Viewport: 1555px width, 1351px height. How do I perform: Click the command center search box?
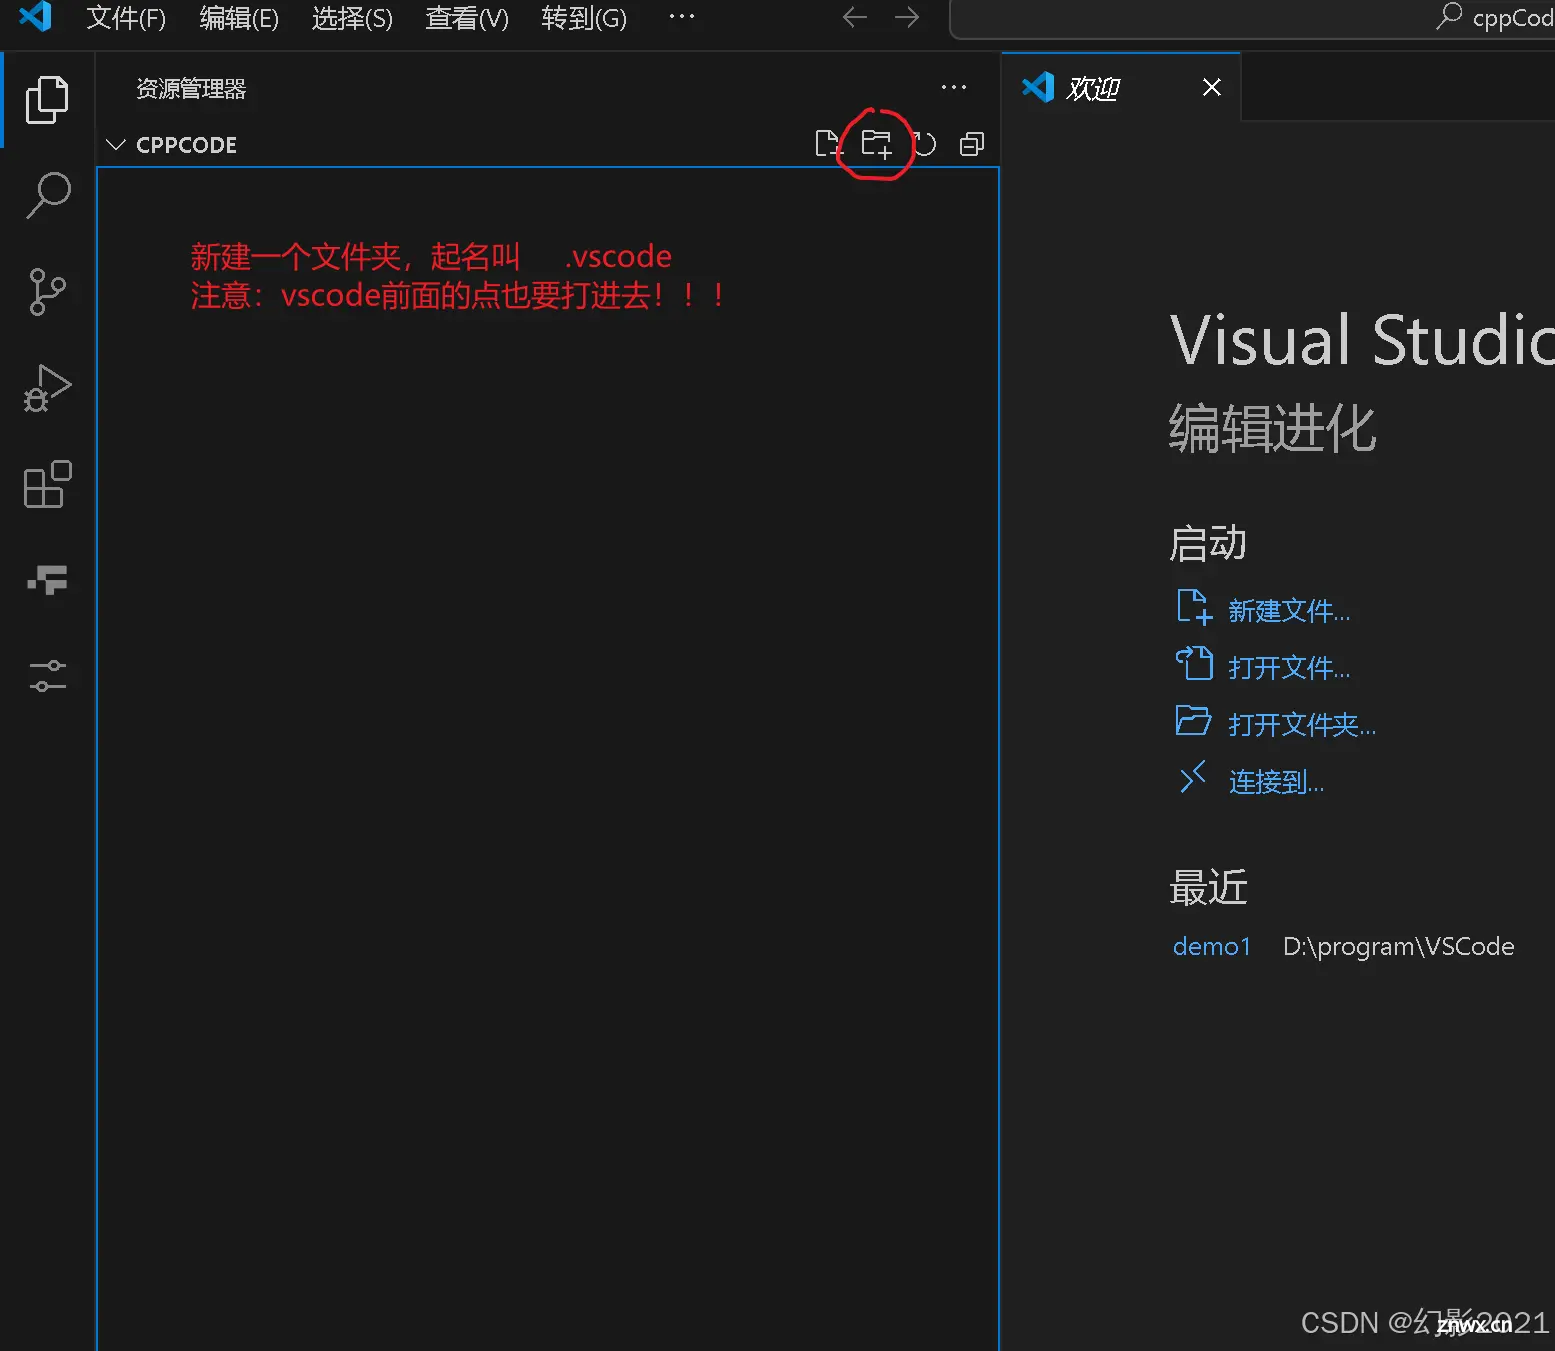[x=1252, y=18]
